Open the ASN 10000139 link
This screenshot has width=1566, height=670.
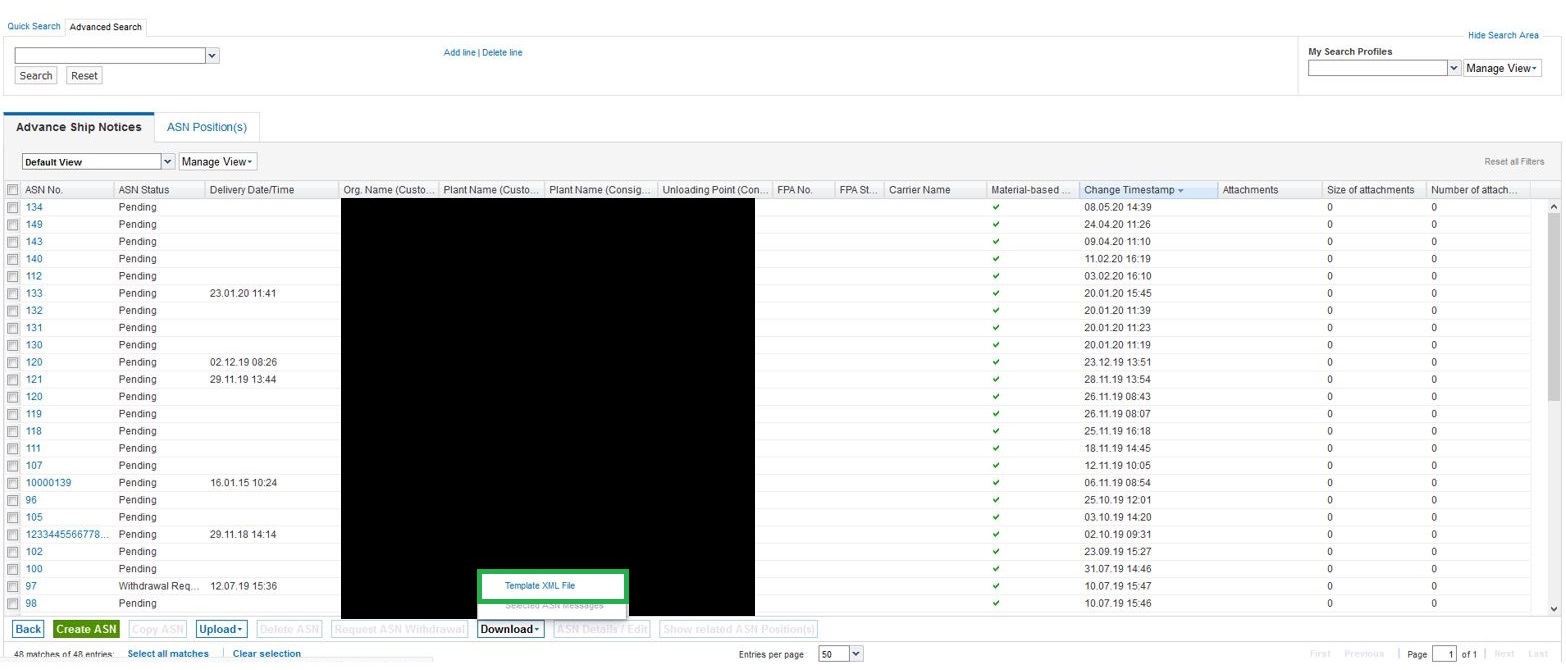point(48,483)
